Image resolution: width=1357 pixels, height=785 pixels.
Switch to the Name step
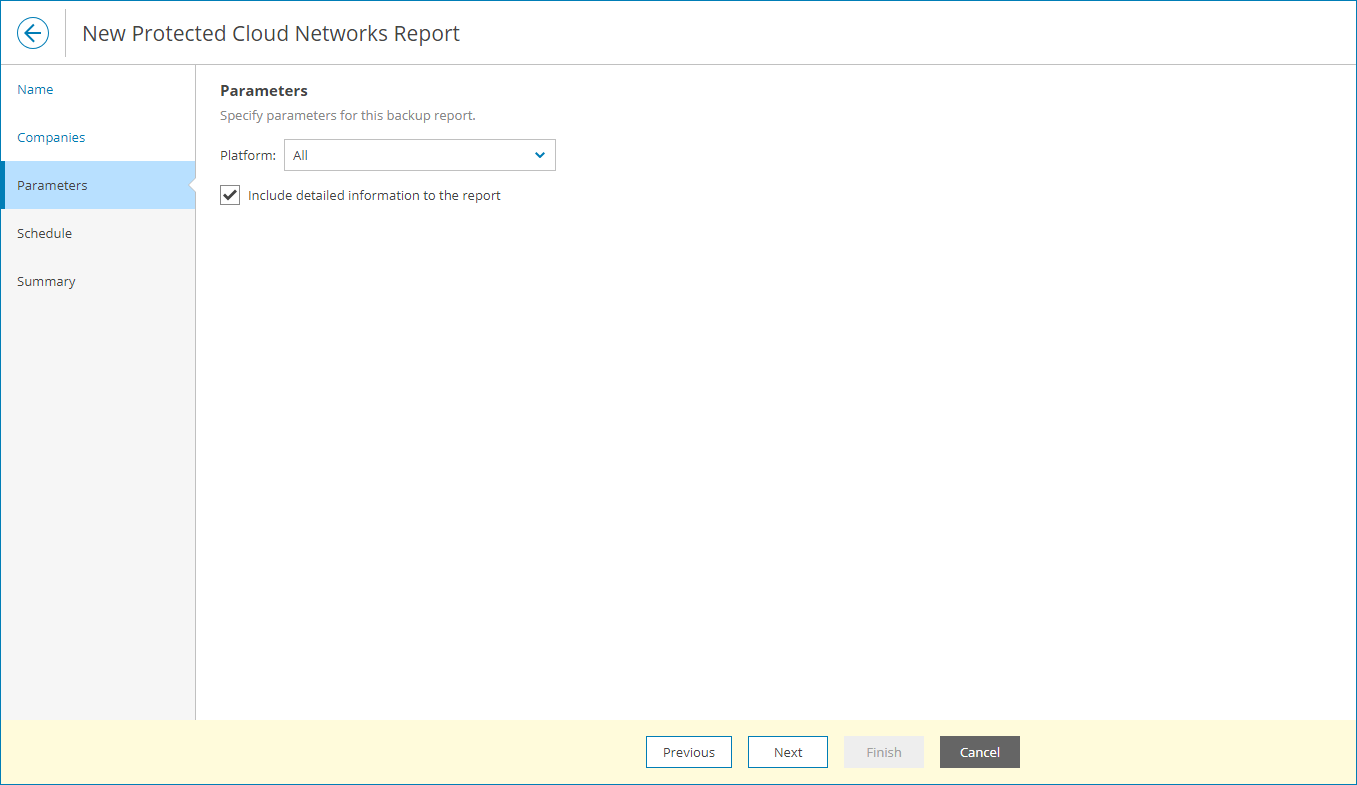[x=35, y=89]
